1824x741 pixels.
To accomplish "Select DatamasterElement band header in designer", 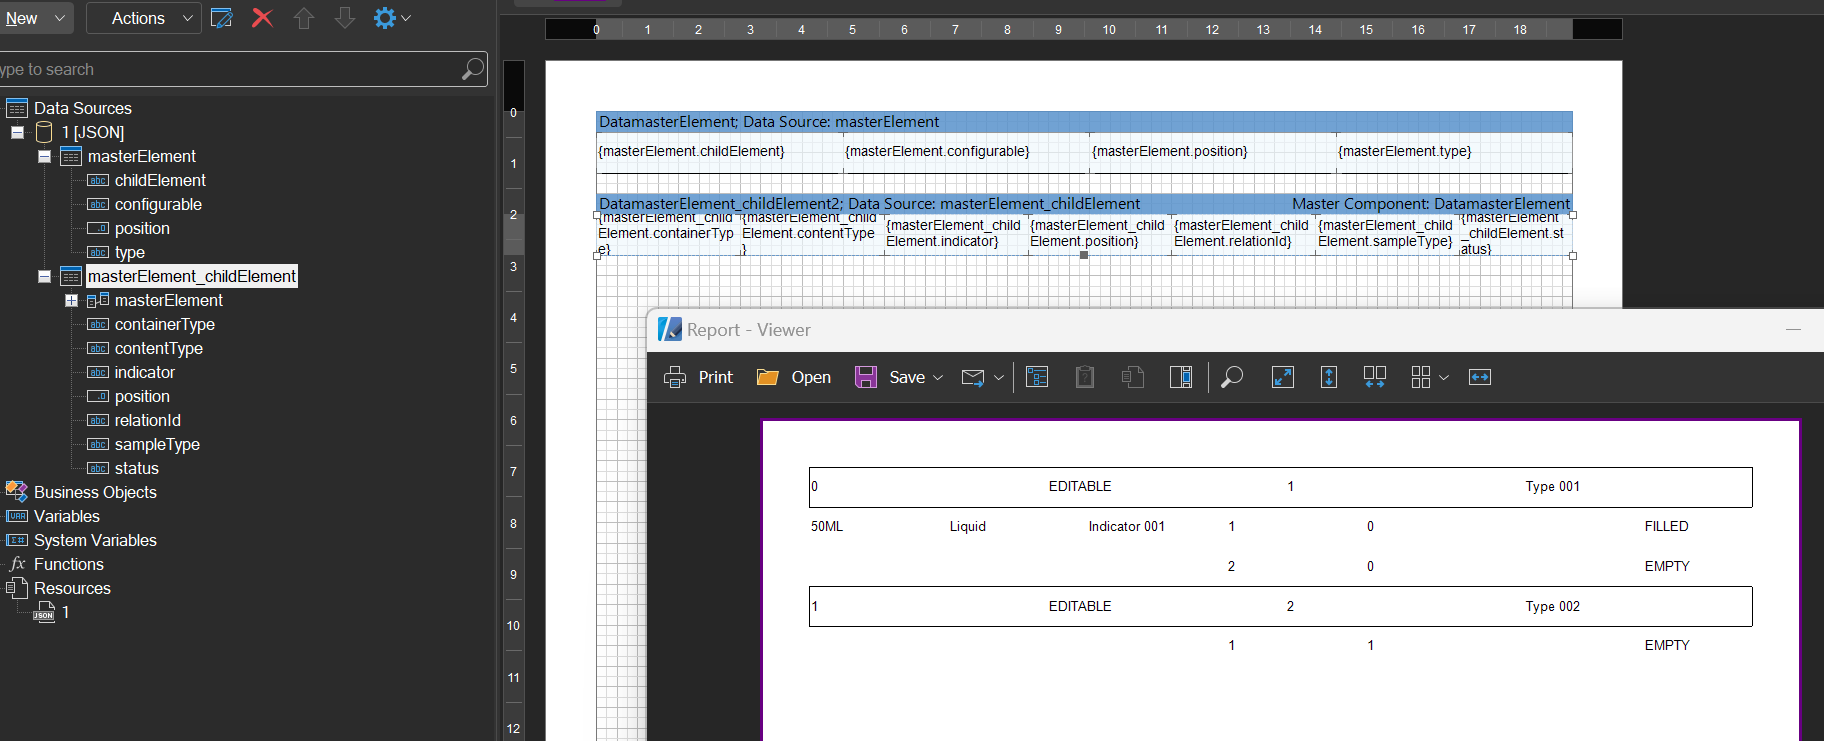I will point(1084,122).
